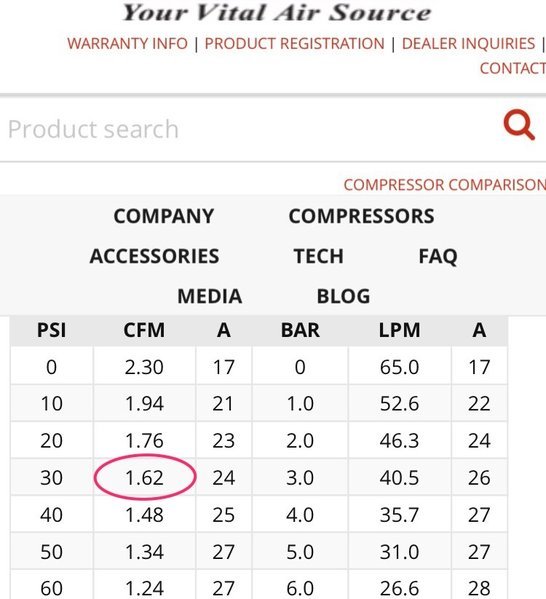546x599 pixels.
Task: Click the CFM column header
Action: point(144,330)
